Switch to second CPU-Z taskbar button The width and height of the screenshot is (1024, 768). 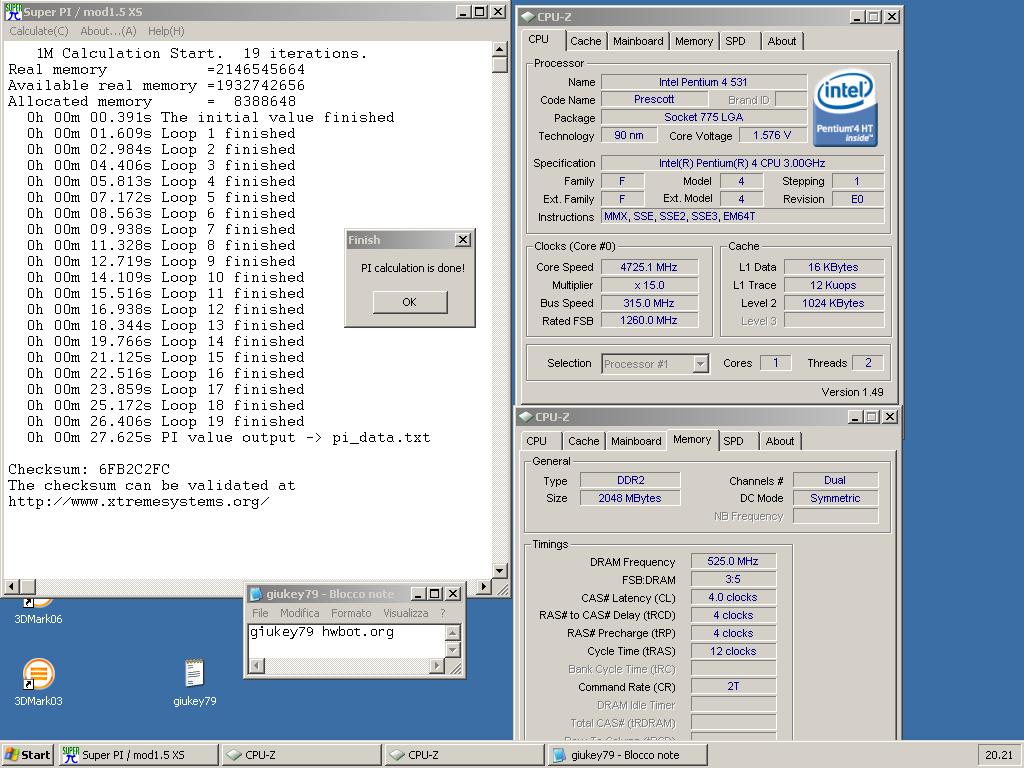tap(465, 754)
